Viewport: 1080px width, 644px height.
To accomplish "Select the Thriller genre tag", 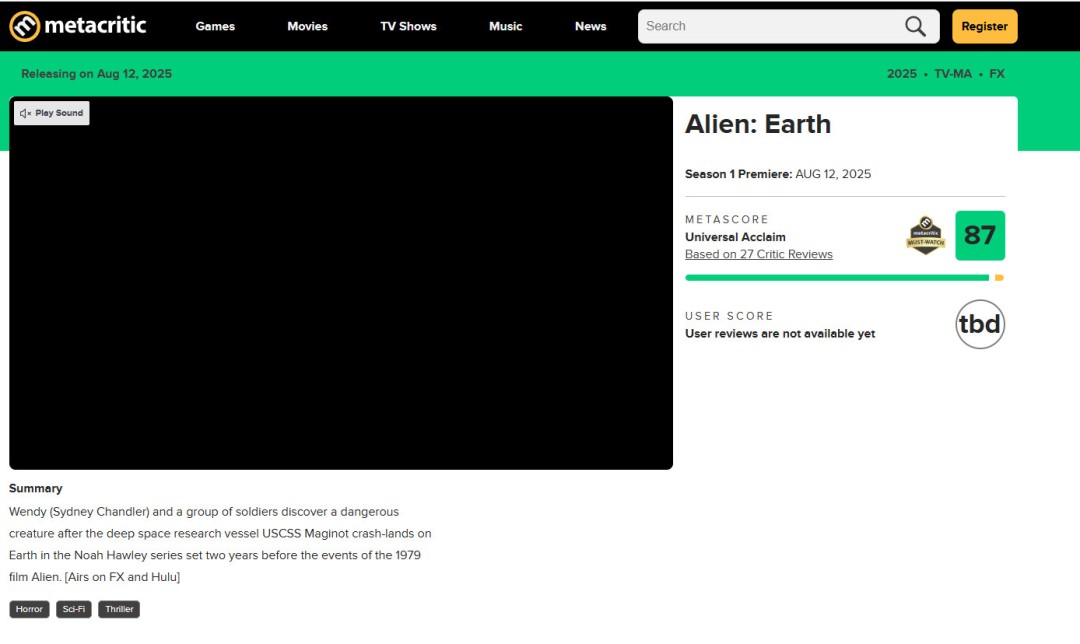I will (119, 609).
